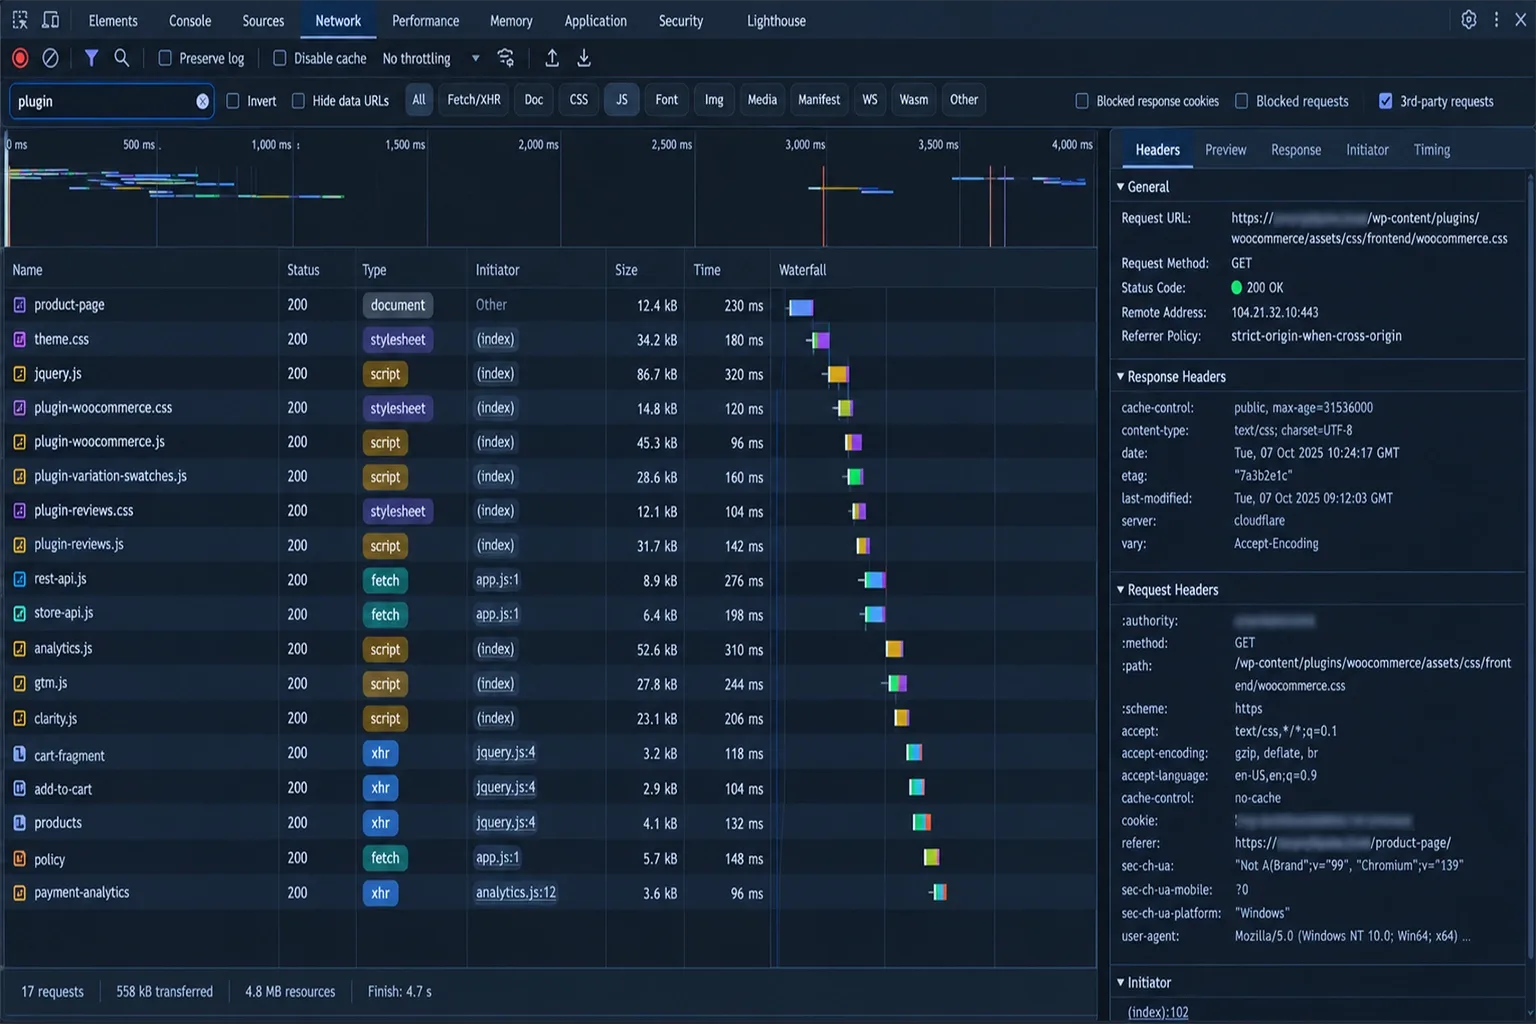Image resolution: width=1536 pixels, height=1024 pixels.
Task: Tick the Invert filter checkbox
Action: point(233,101)
